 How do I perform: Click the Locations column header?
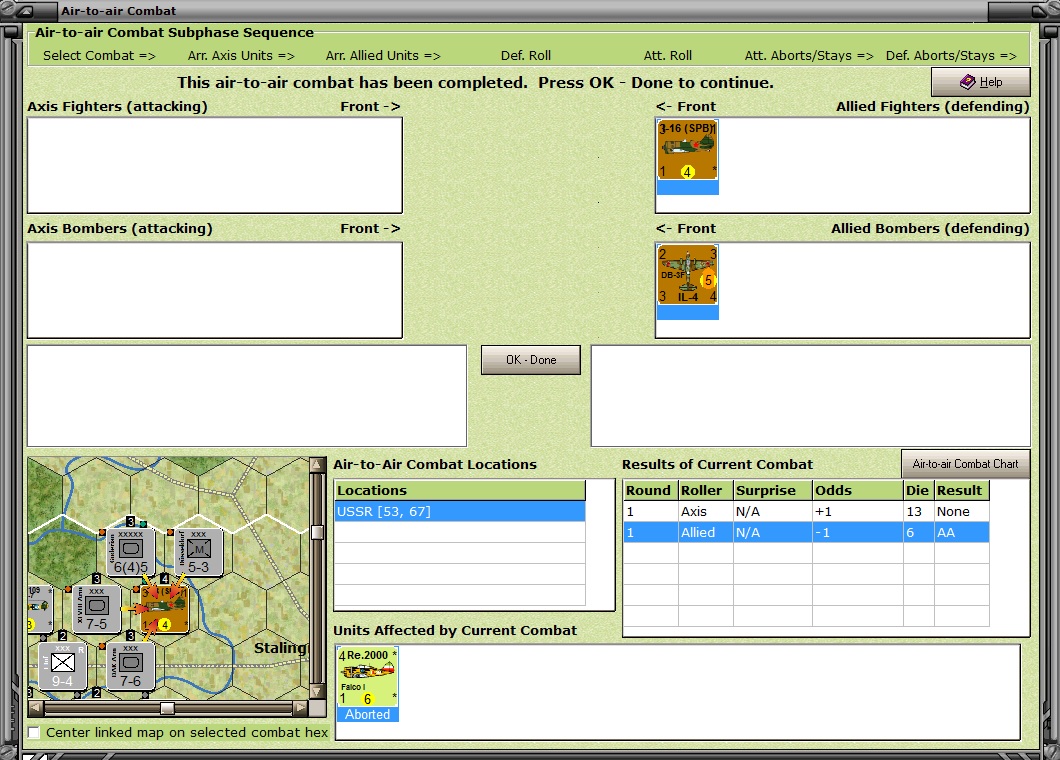tap(460, 490)
